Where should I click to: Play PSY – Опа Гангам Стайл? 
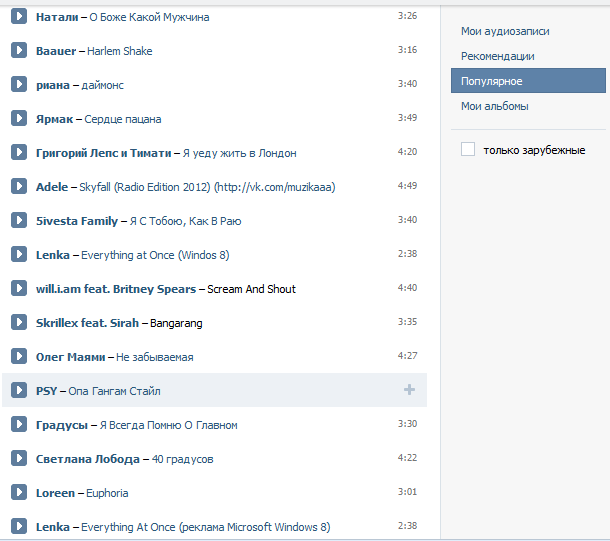[19, 390]
